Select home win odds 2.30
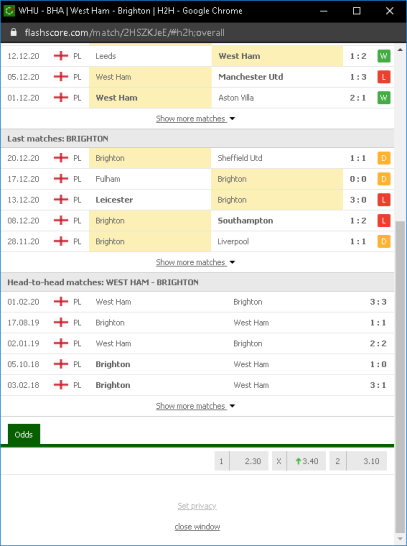Viewport: 407px width, 546px height. [242, 461]
